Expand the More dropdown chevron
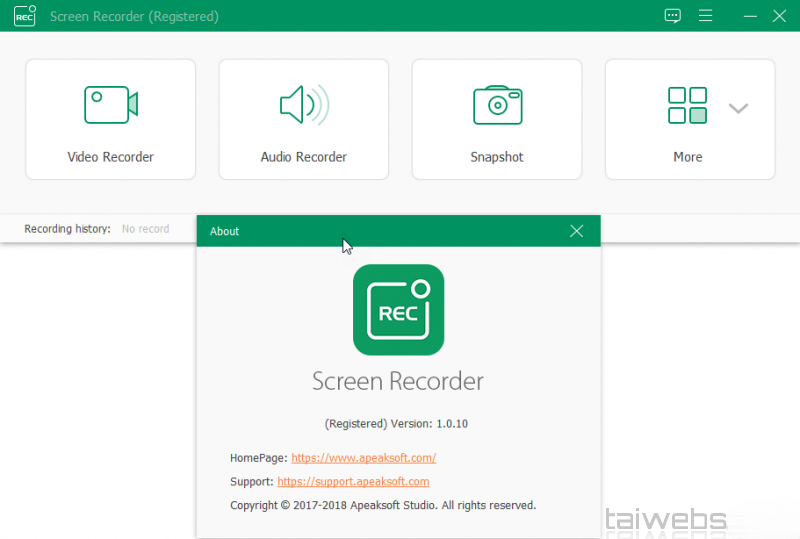This screenshot has width=800, height=539. [x=738, y=108]
